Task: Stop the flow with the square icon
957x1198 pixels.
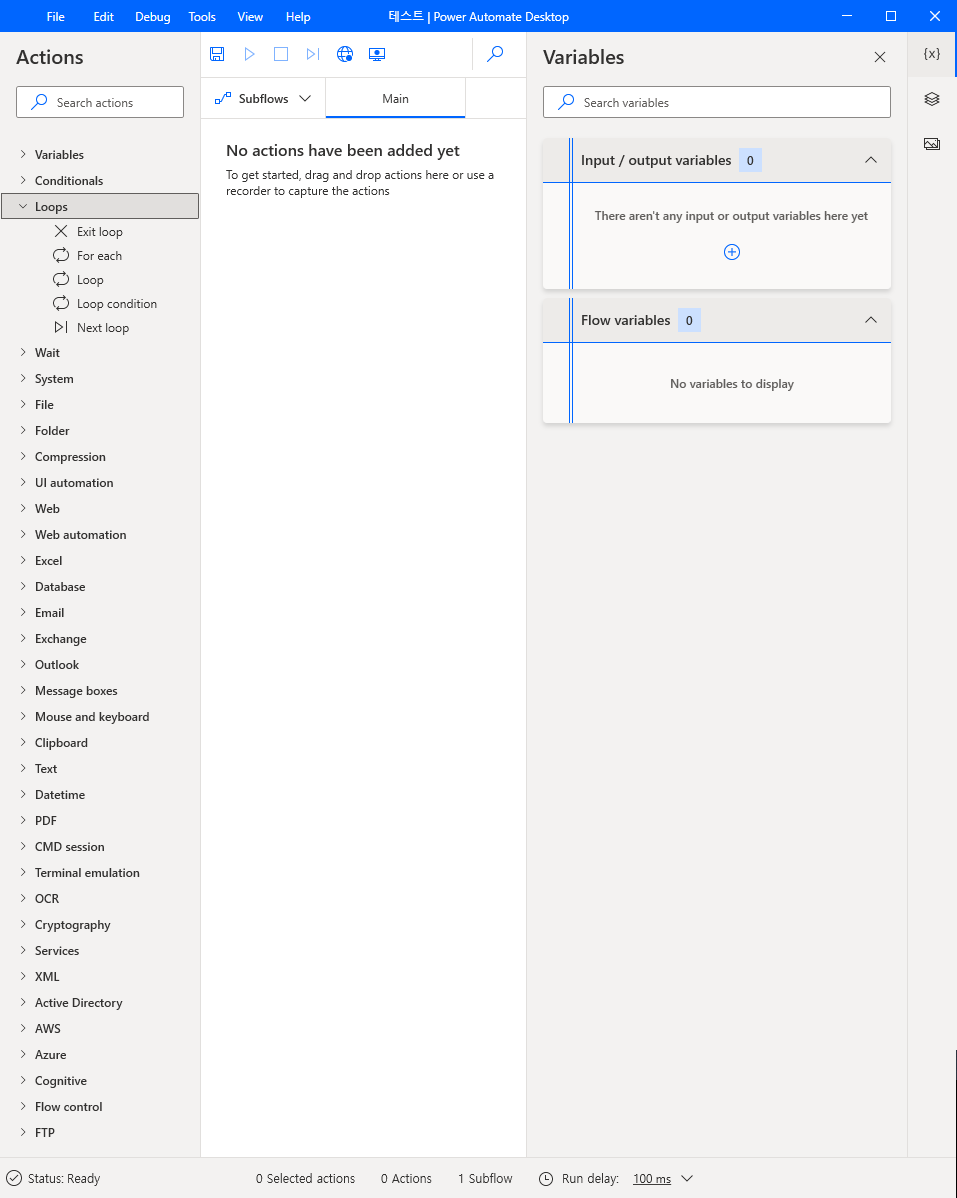Action: [281, 54]
